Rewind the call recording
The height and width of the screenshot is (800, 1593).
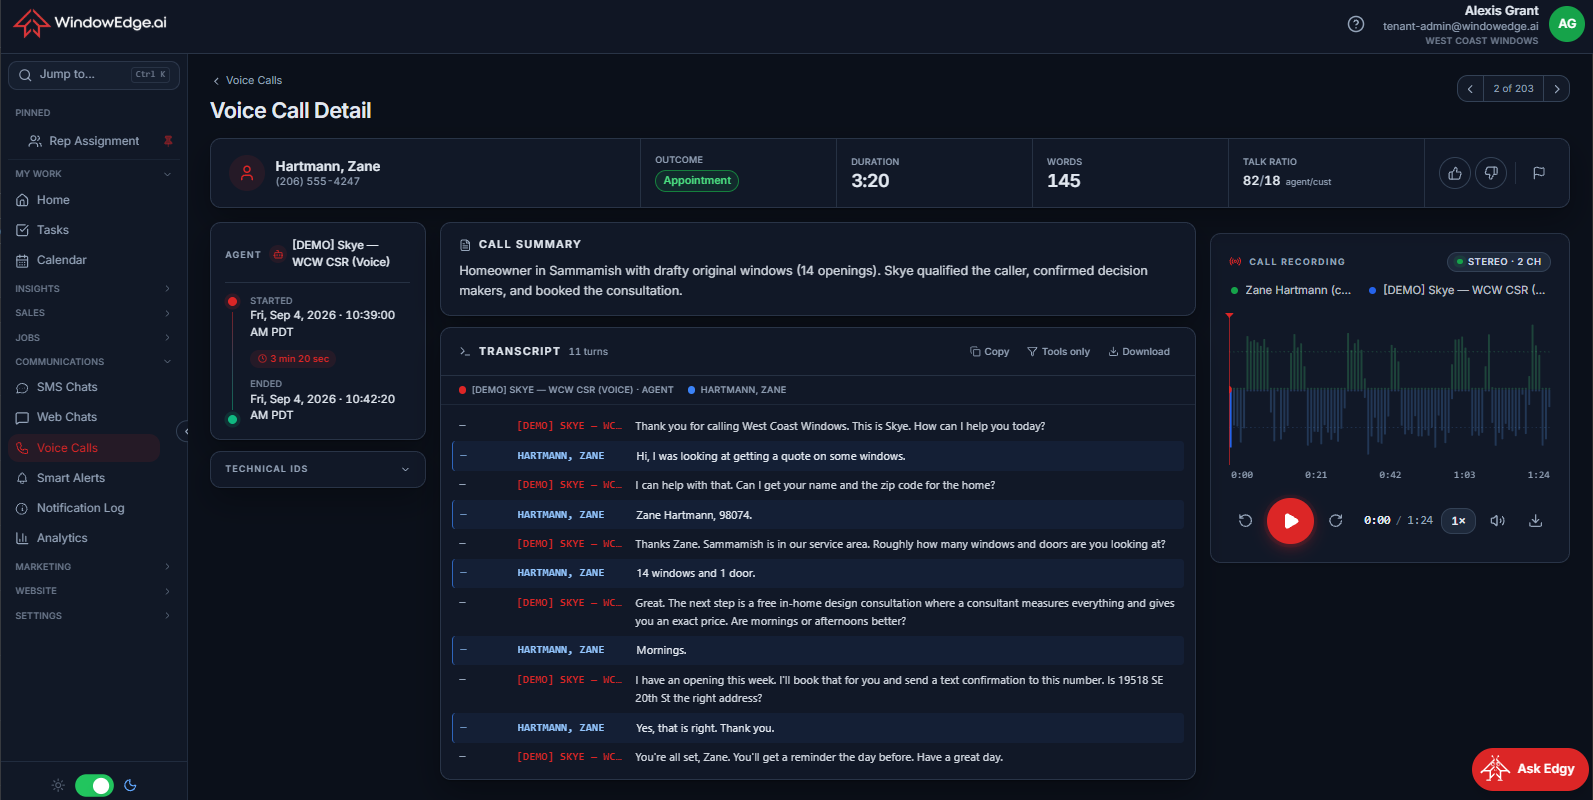(x=1245, y=520)
